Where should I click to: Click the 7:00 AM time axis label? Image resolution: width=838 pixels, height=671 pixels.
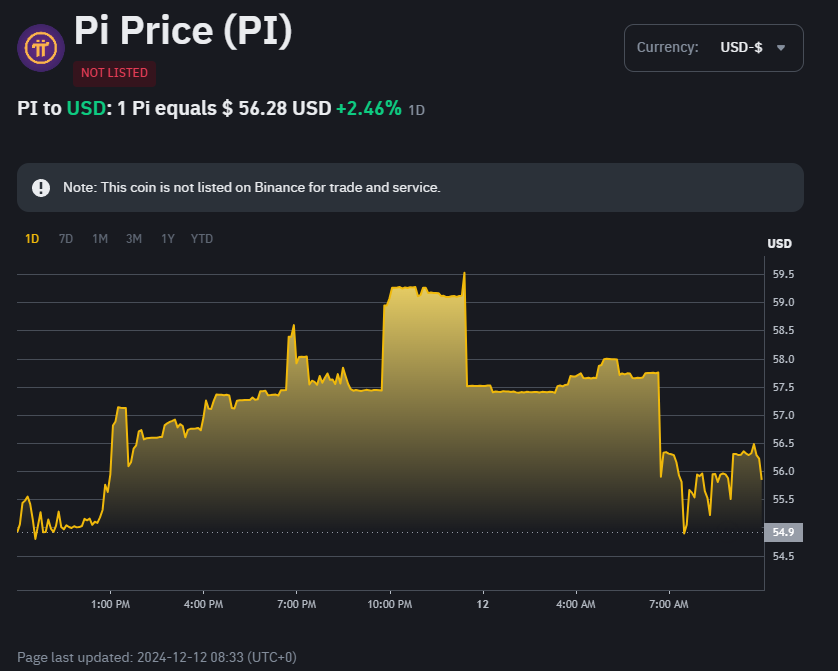669,604
